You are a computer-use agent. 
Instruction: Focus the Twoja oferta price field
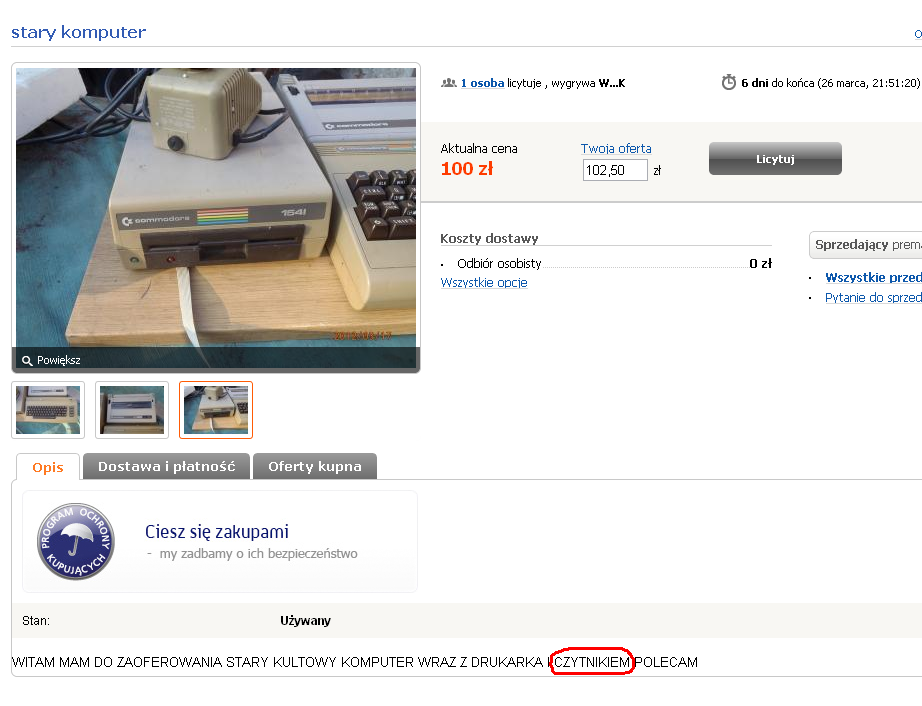click(615, 170)
